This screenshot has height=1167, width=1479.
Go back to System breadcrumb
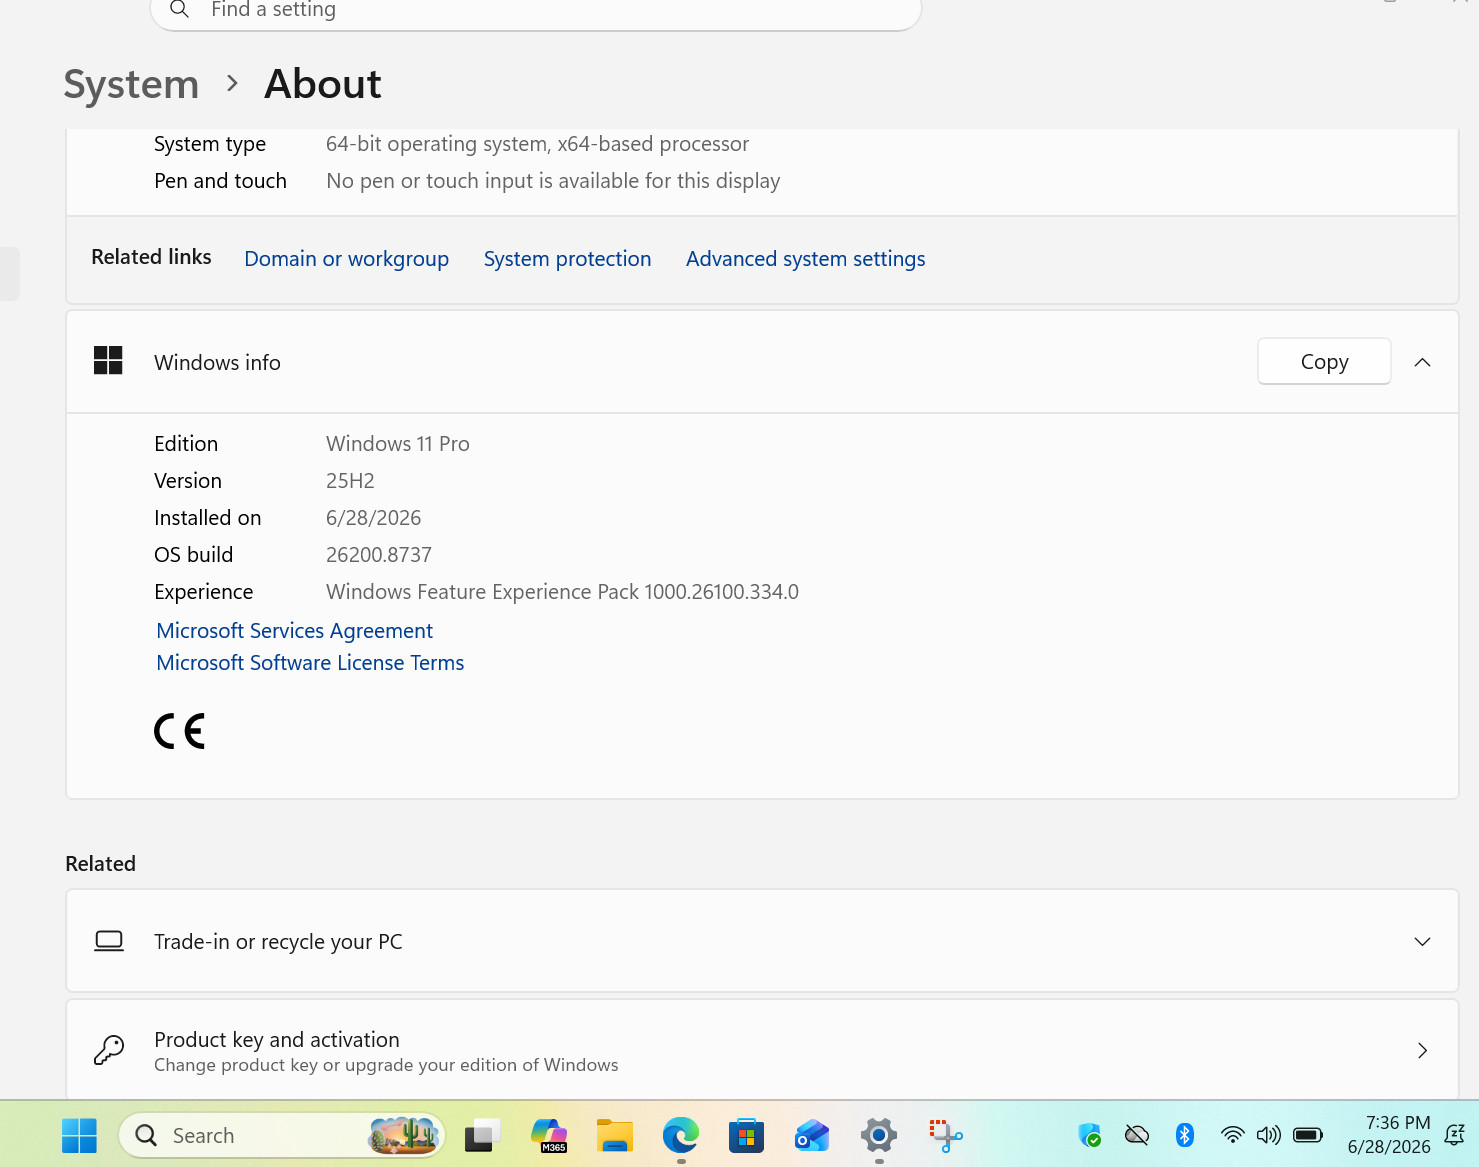tap(131, 84)
